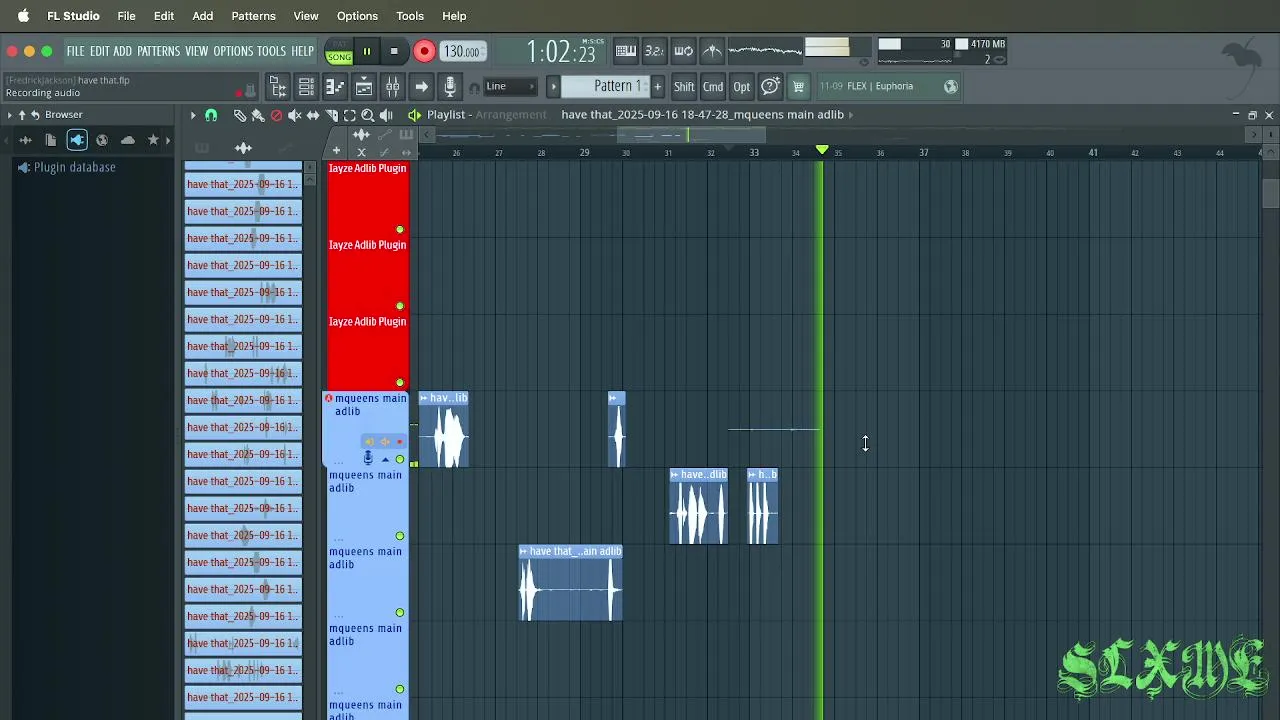Toggle mute LED on mqueens main adlib track
Image resolution: width=1280 pixels, height=720 pixels.
point(400,460)
